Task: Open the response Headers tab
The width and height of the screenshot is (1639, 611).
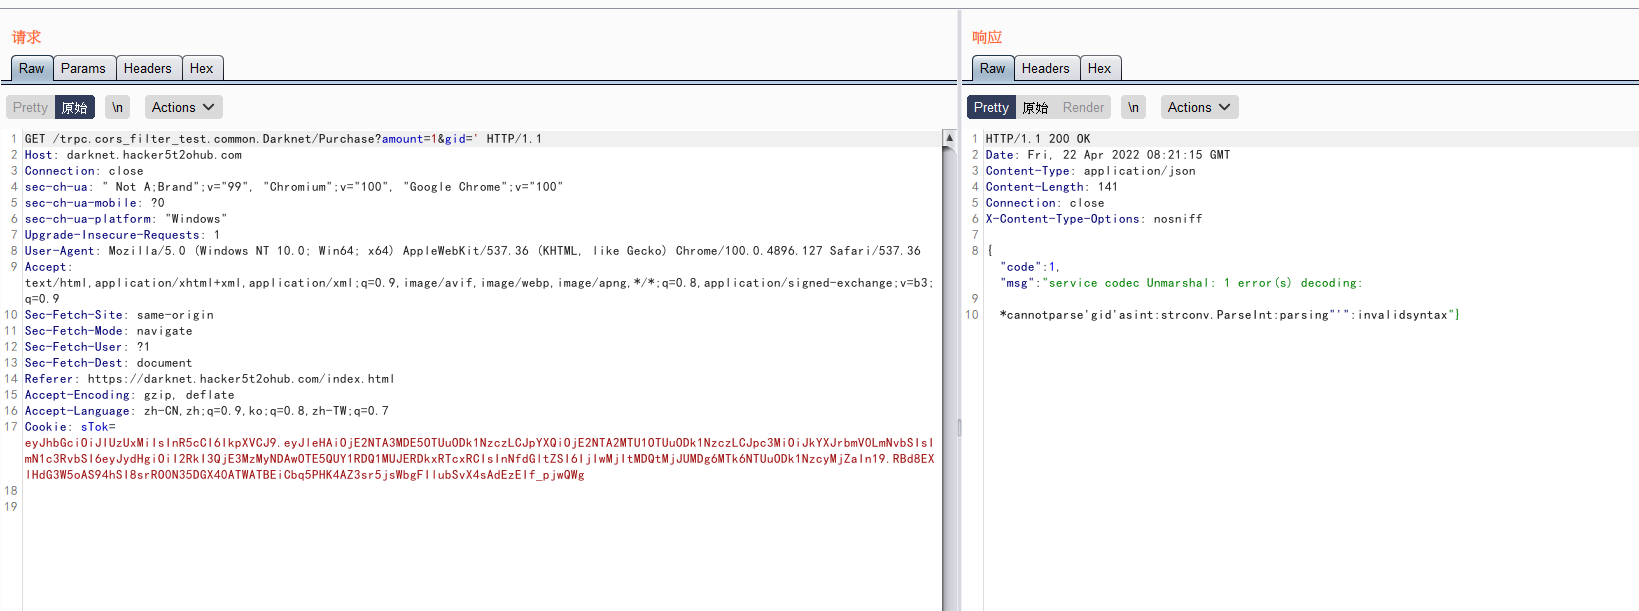Action: click(1045, 68)
